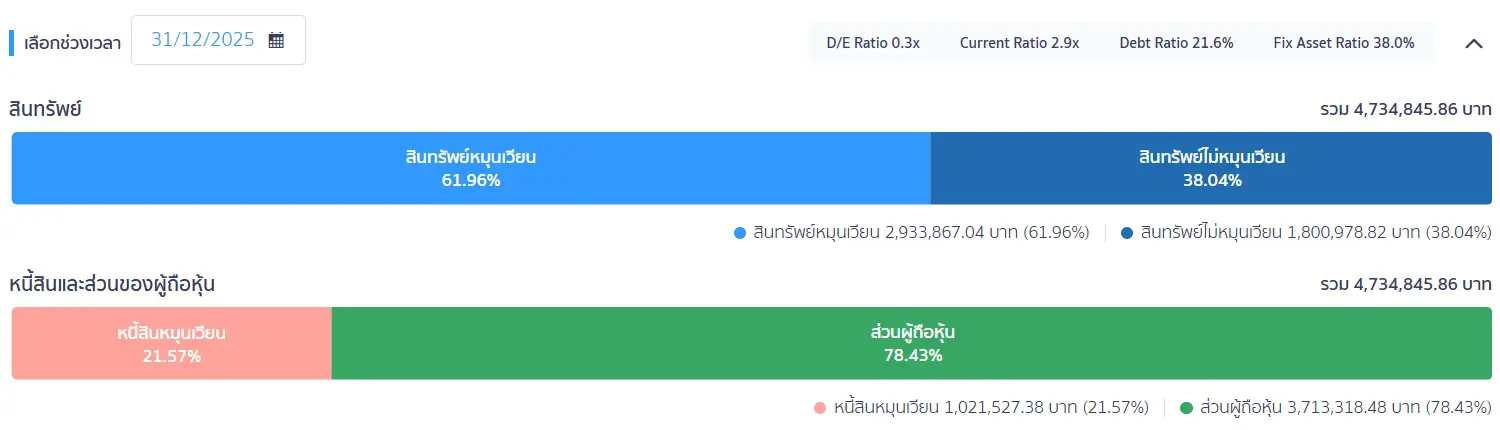Toggle green ส่วนผู้ถือหุ้น legend dot

tap(1187, 408)
